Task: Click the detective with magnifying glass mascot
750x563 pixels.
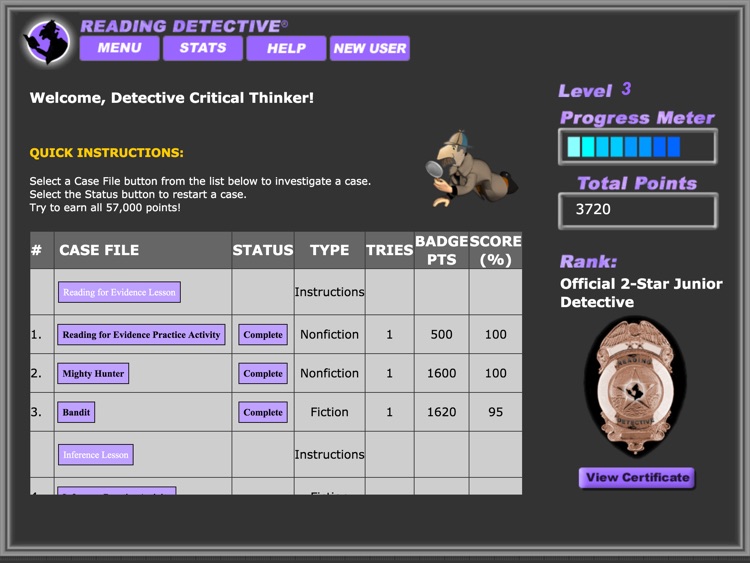Action: click(471, 168)
